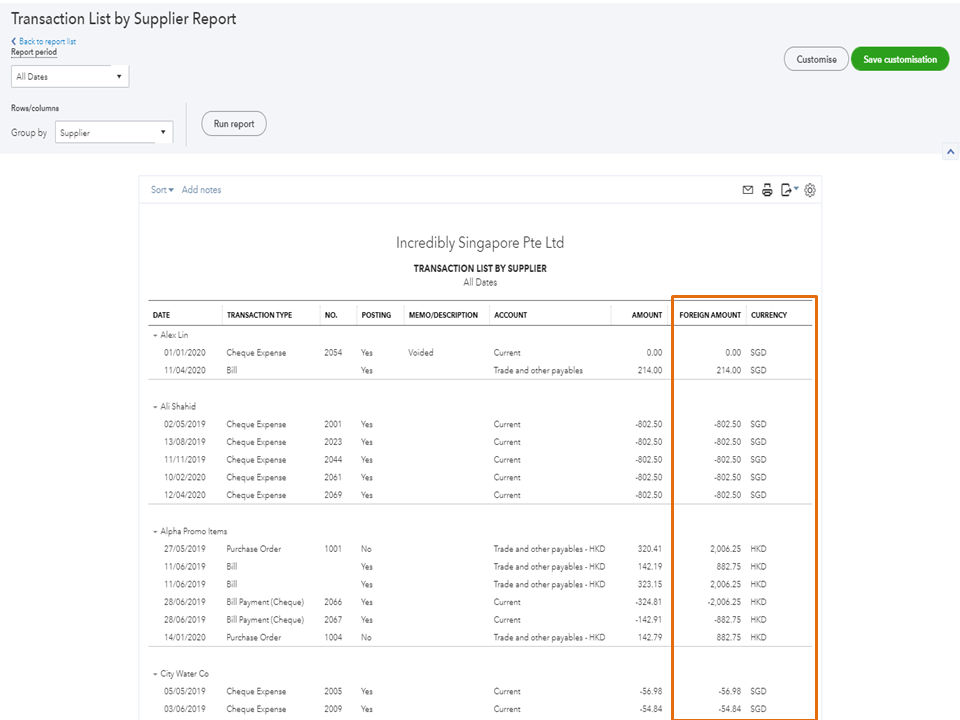Open report settings gear icon
Screen dimensions: 960x720
[810, 190]
